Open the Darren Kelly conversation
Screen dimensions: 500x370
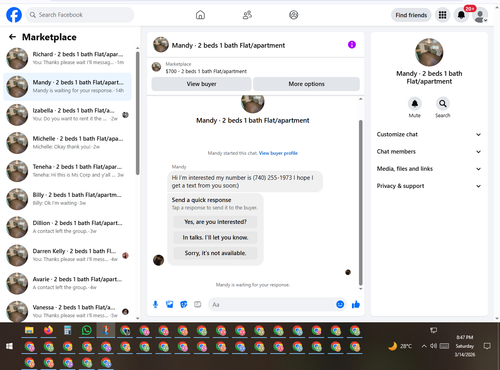coord(67,255)
